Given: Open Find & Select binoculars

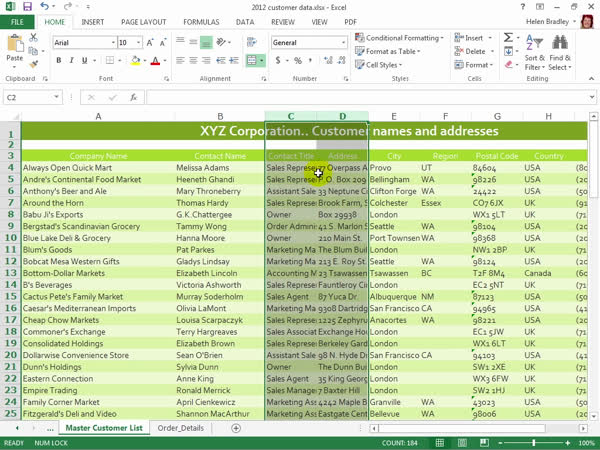Looking at the screenshot, I should [560, 52].
